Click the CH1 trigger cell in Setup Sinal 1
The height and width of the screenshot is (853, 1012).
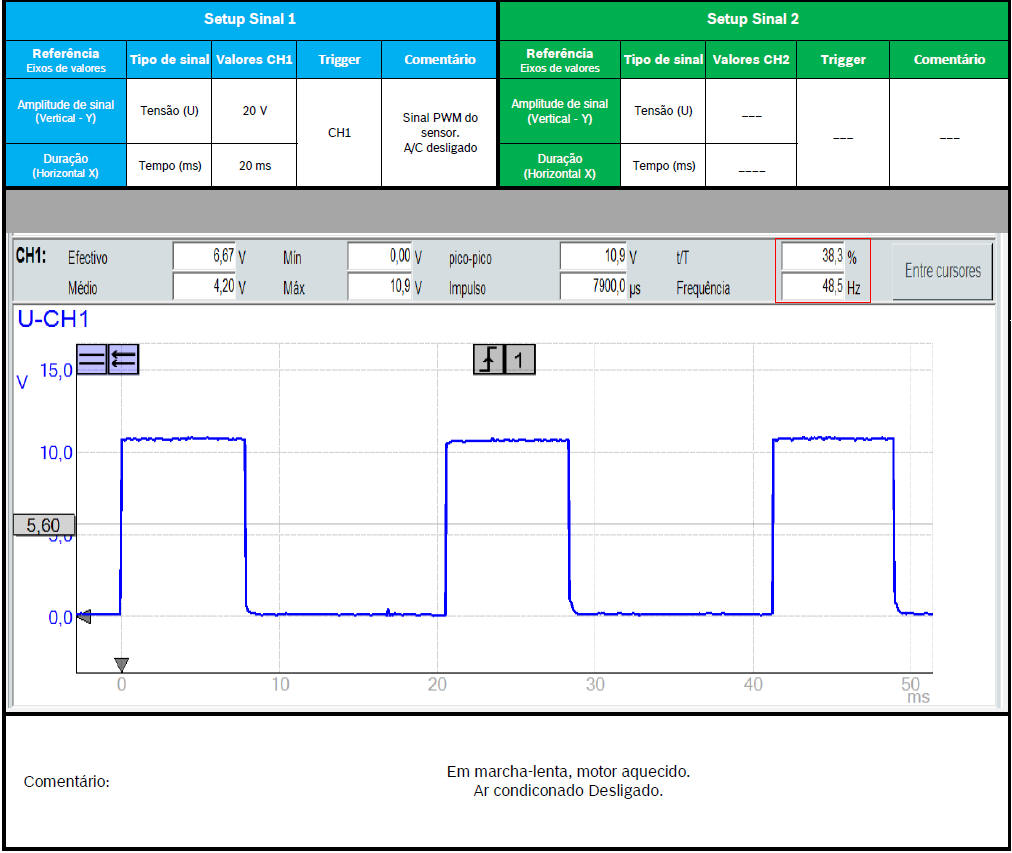338,132
